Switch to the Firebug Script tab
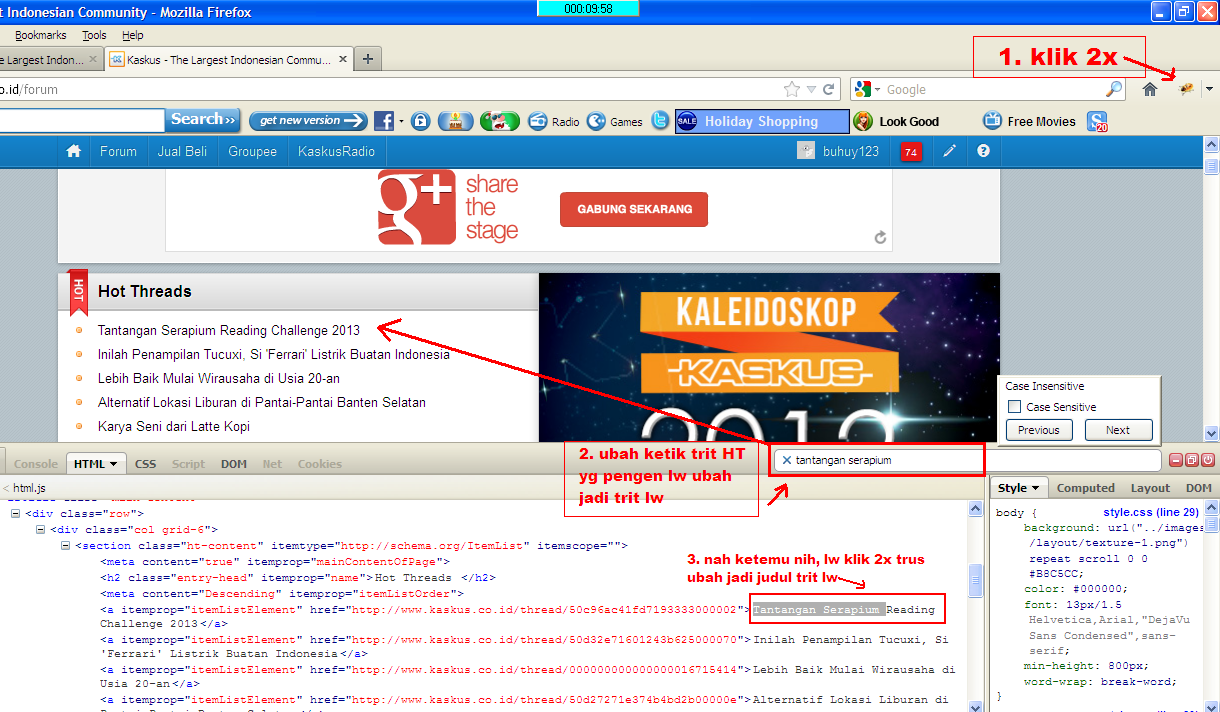The width and height of the screenshot is (1220, 712). pos(188,464)
